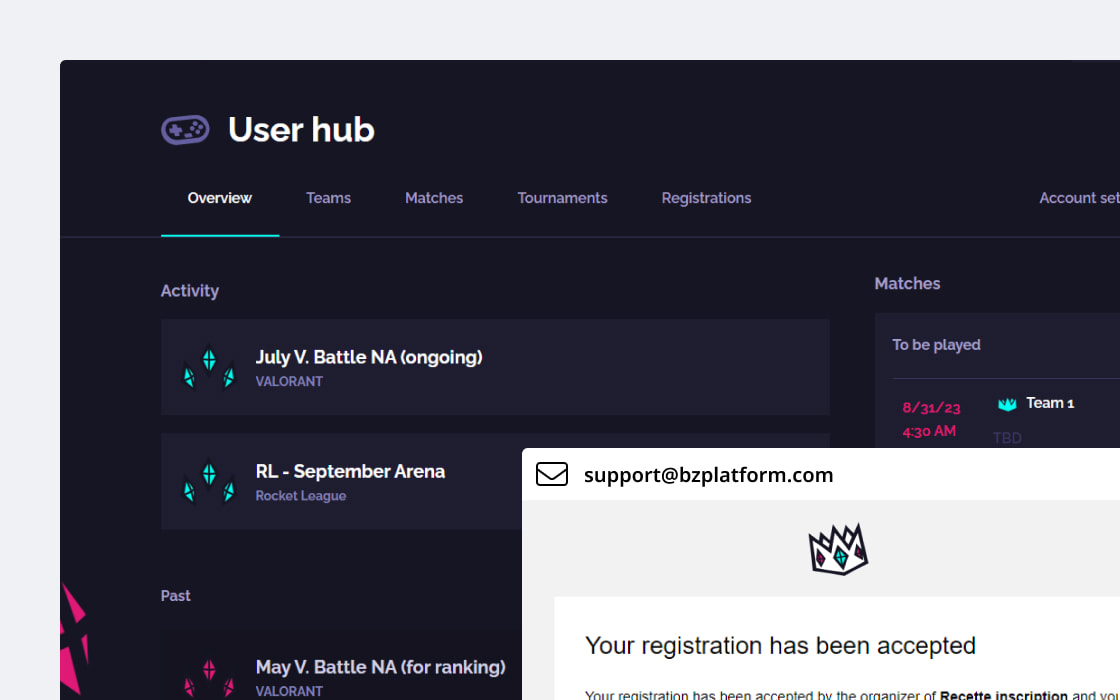Click the crown logo in the email body
The height and width of the screenshot is (700, 1120).
click(x=838, y=550)
